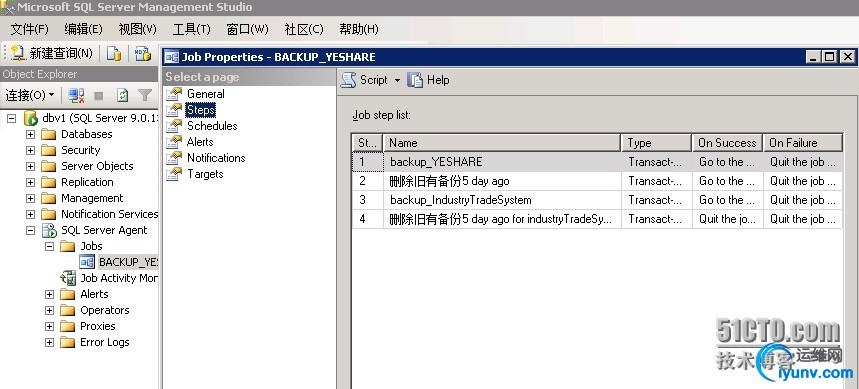Expand the Operators folder

coord(49,310)
